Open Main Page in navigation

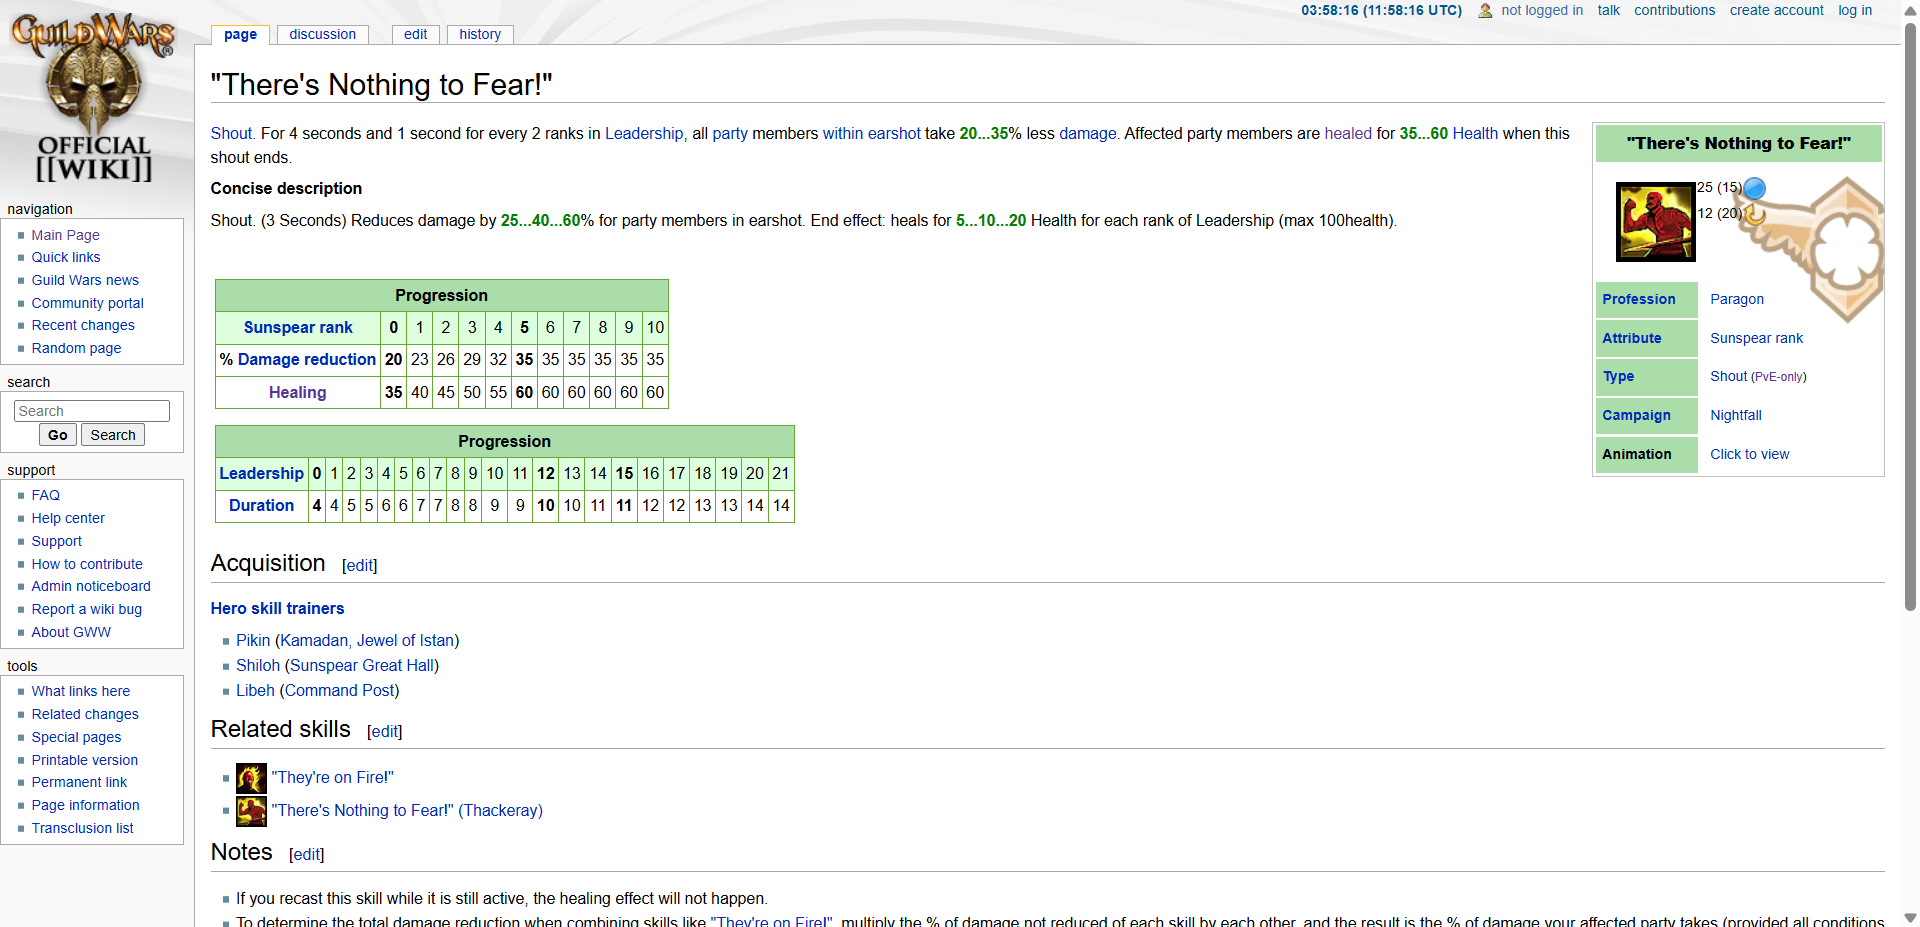[65, 235]
